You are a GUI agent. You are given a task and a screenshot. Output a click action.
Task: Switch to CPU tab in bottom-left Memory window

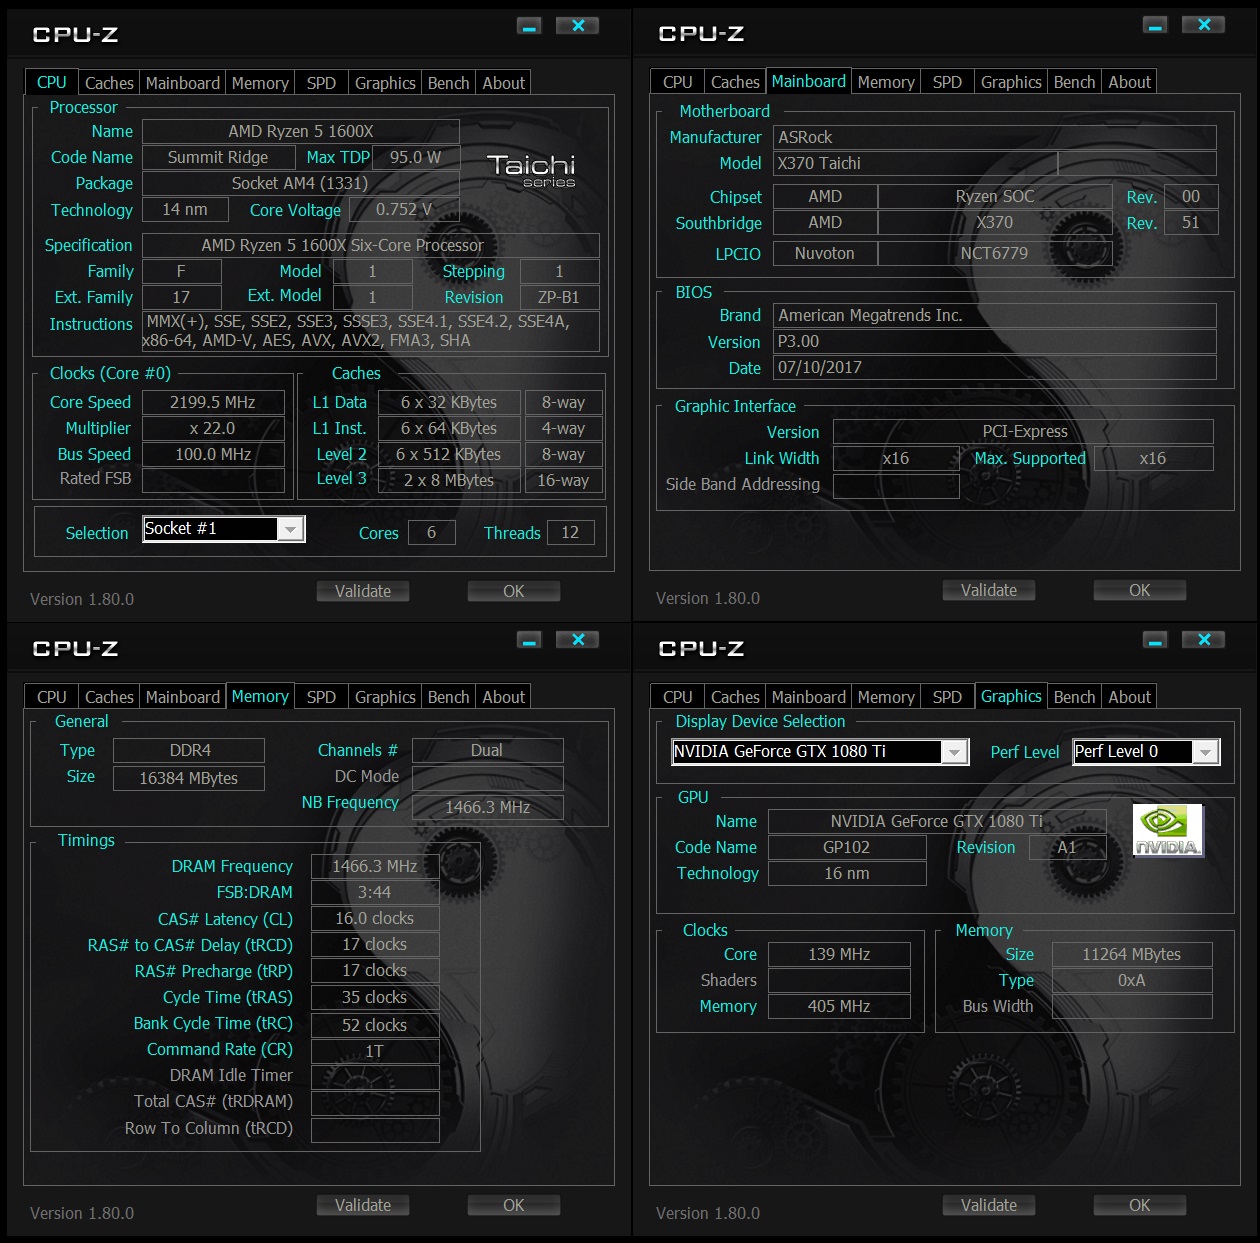(51, 697)
